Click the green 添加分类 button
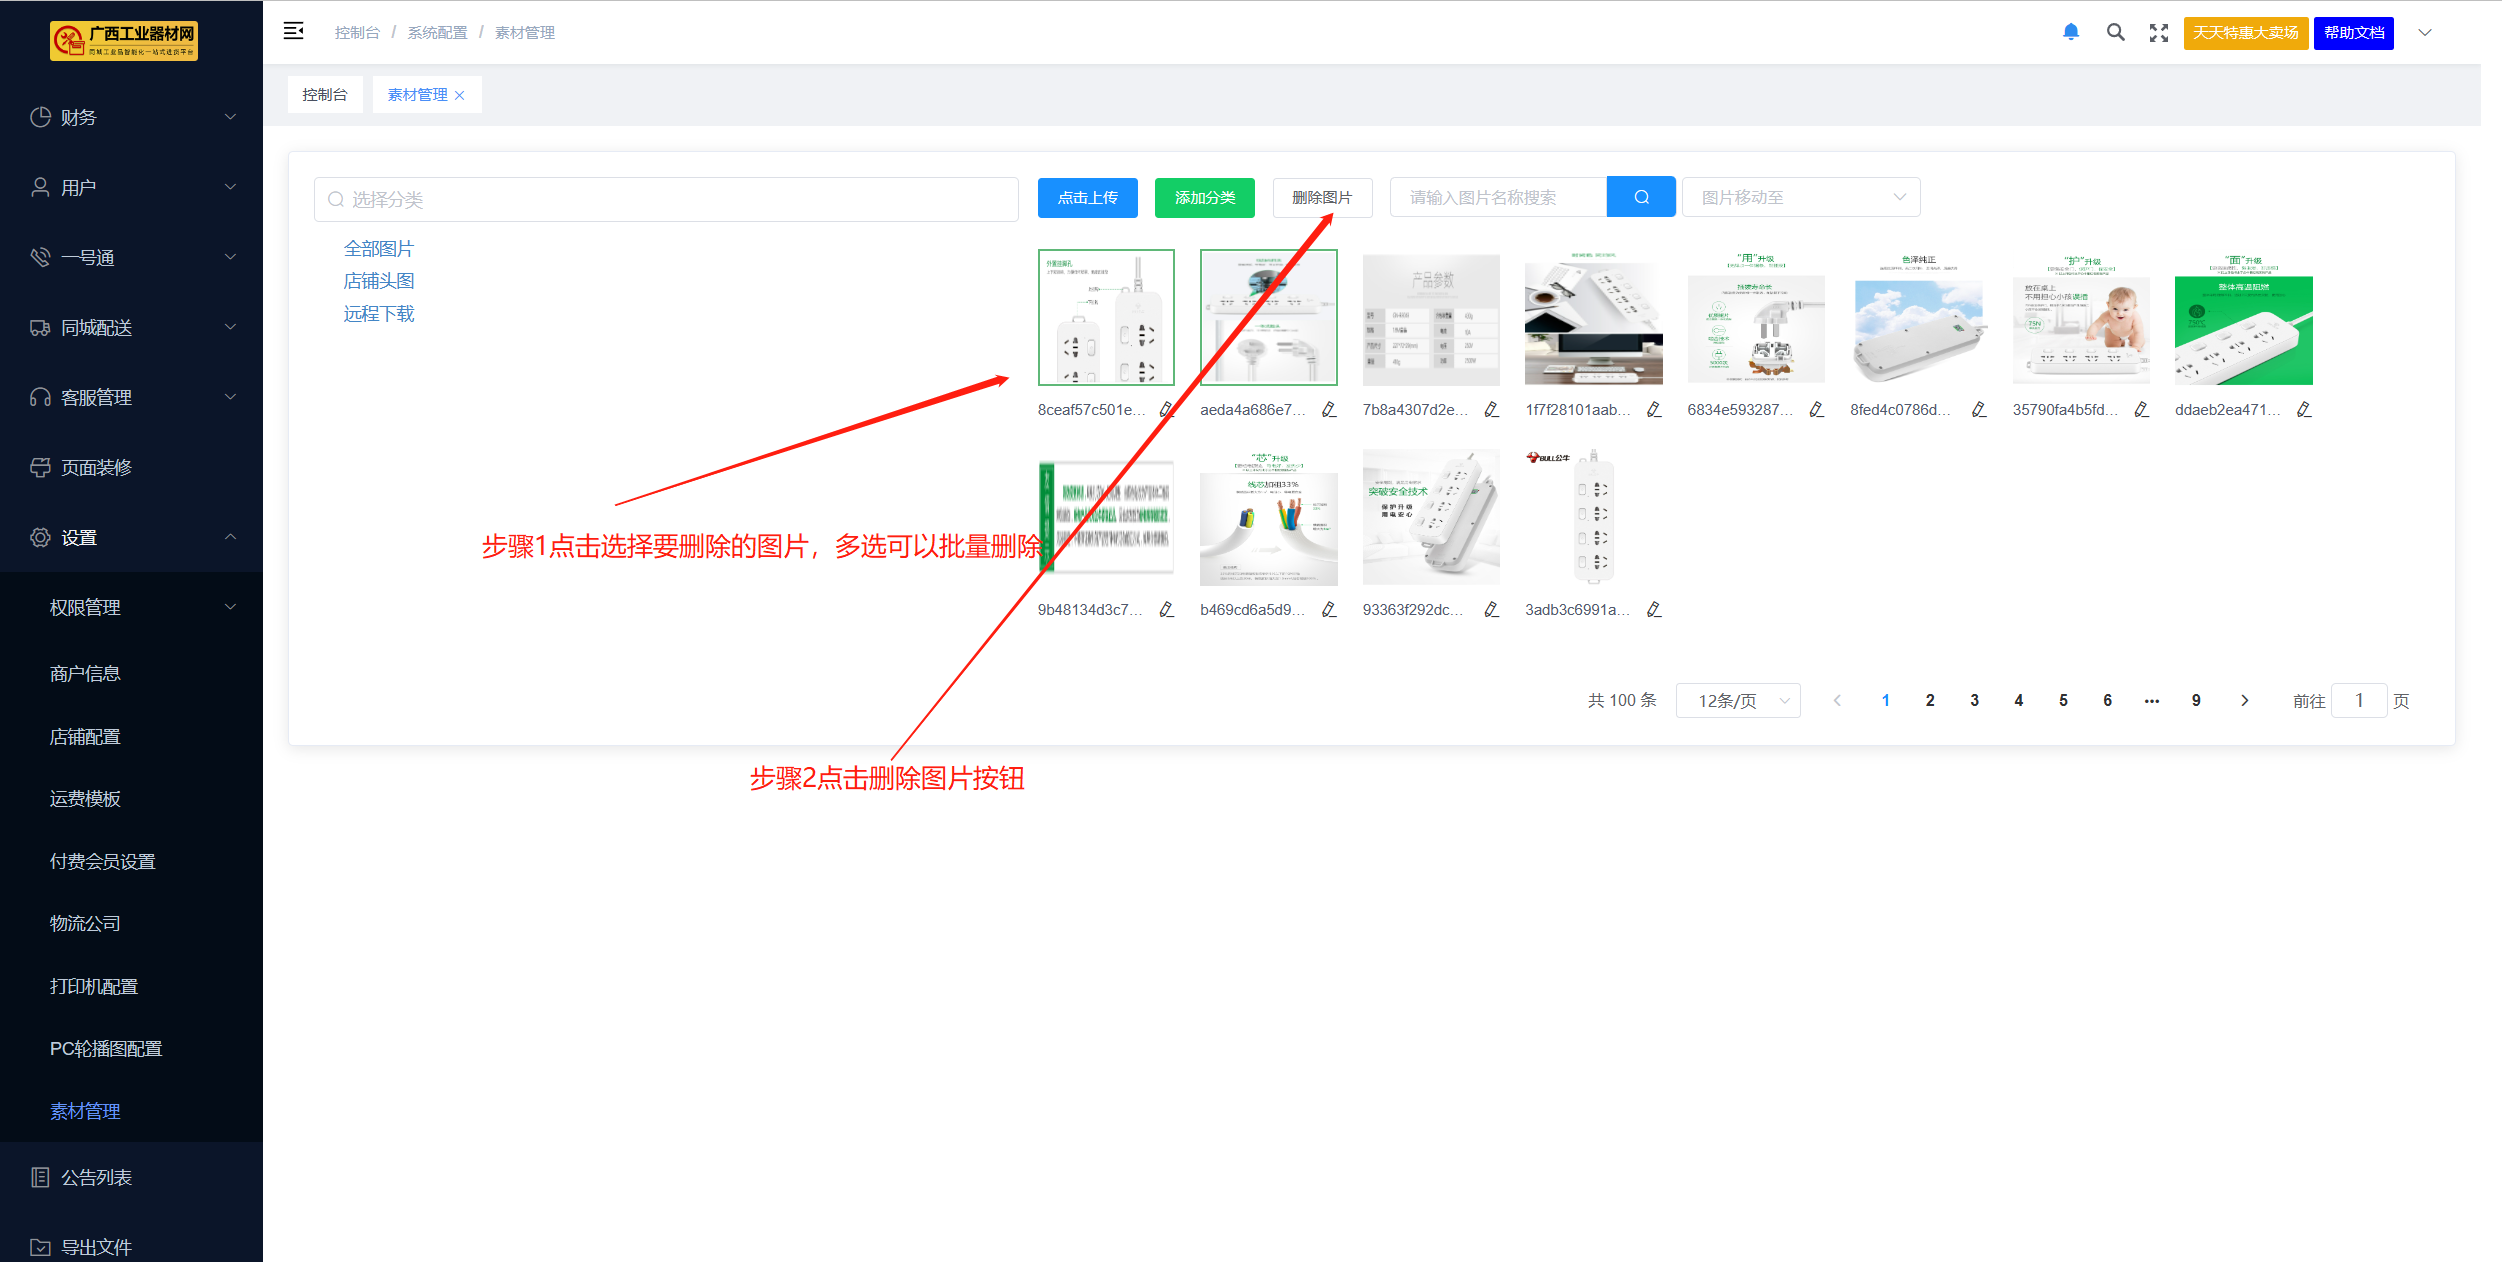The image size is (2502, 1262). (1204, 197)
